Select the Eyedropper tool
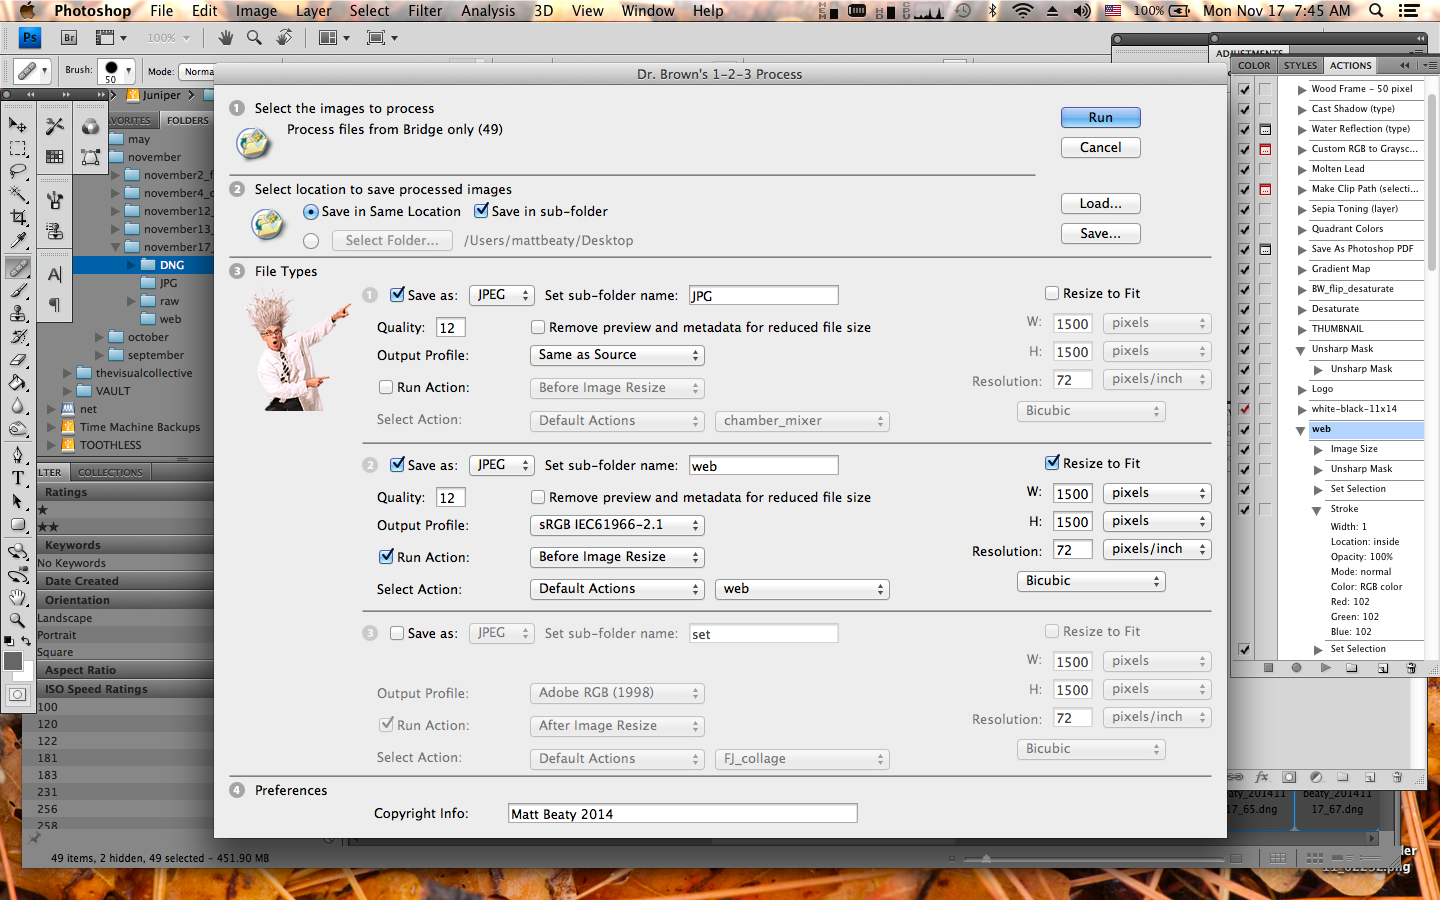The height and width of the screenshot is (900, 1440). point(18,240)
